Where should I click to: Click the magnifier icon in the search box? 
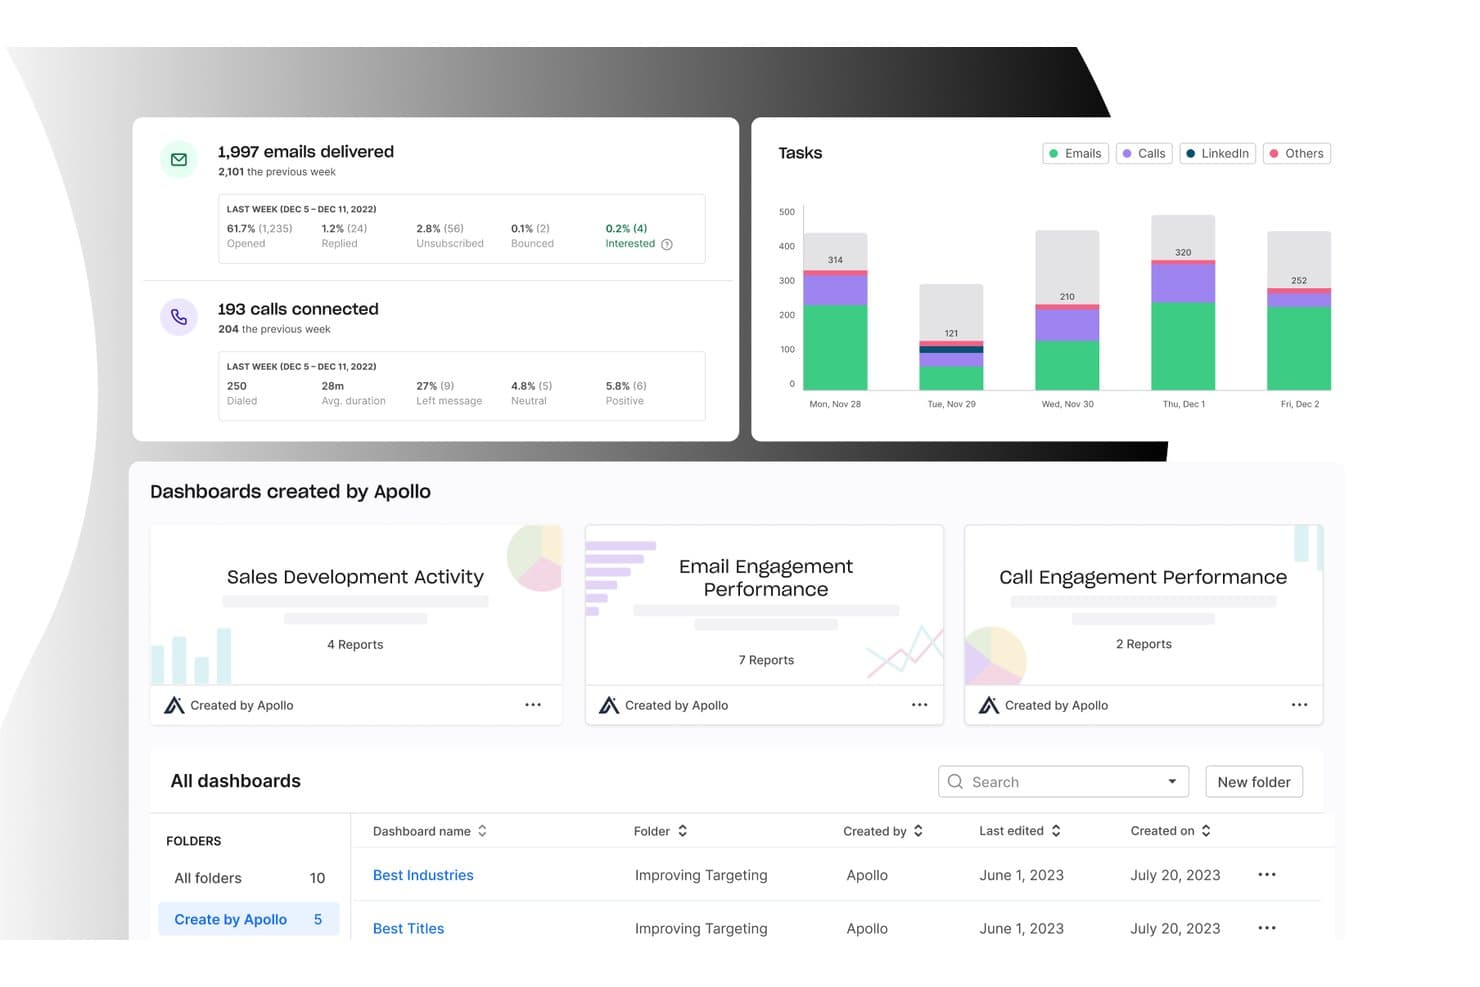[x=955, y=782]
